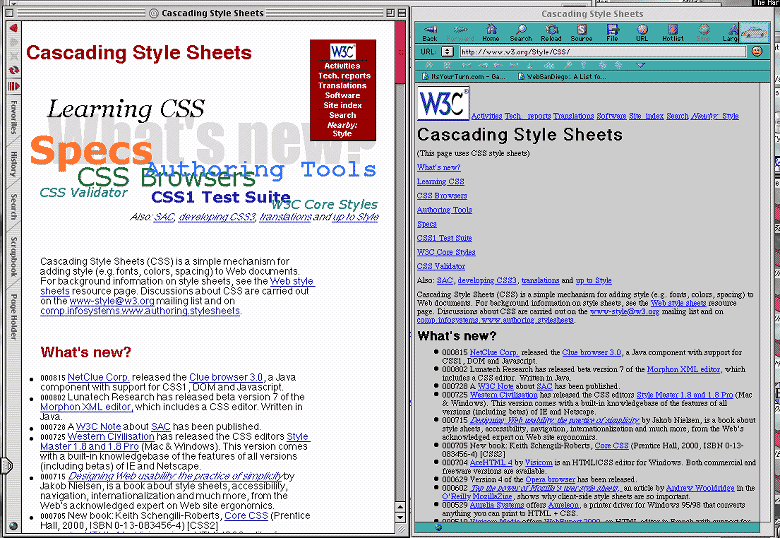Image resolution: width=780 pixels, height=538 pixels.
Task: Open the Software link in right browser top row
Action: point(611,116)
